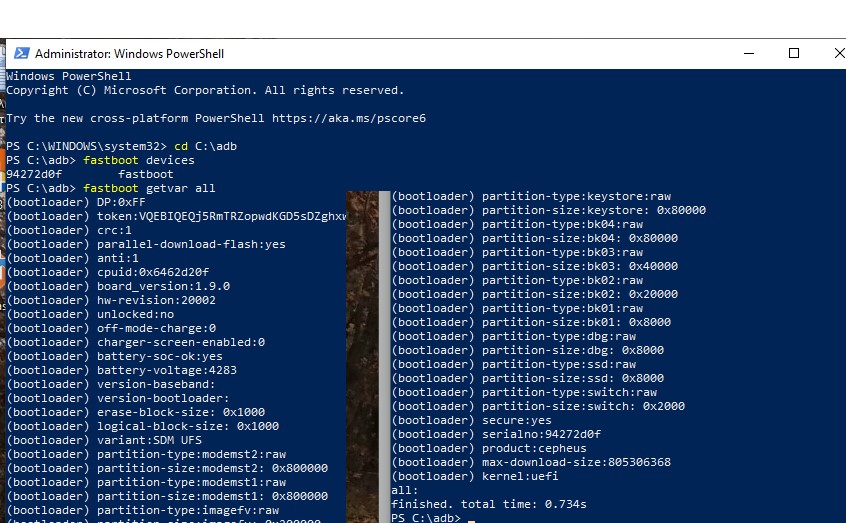Viewport: 846px width, 523px height.
Task: Click the 'anti:1' output line
Action: pyautogui.click(x=72, y=259)
